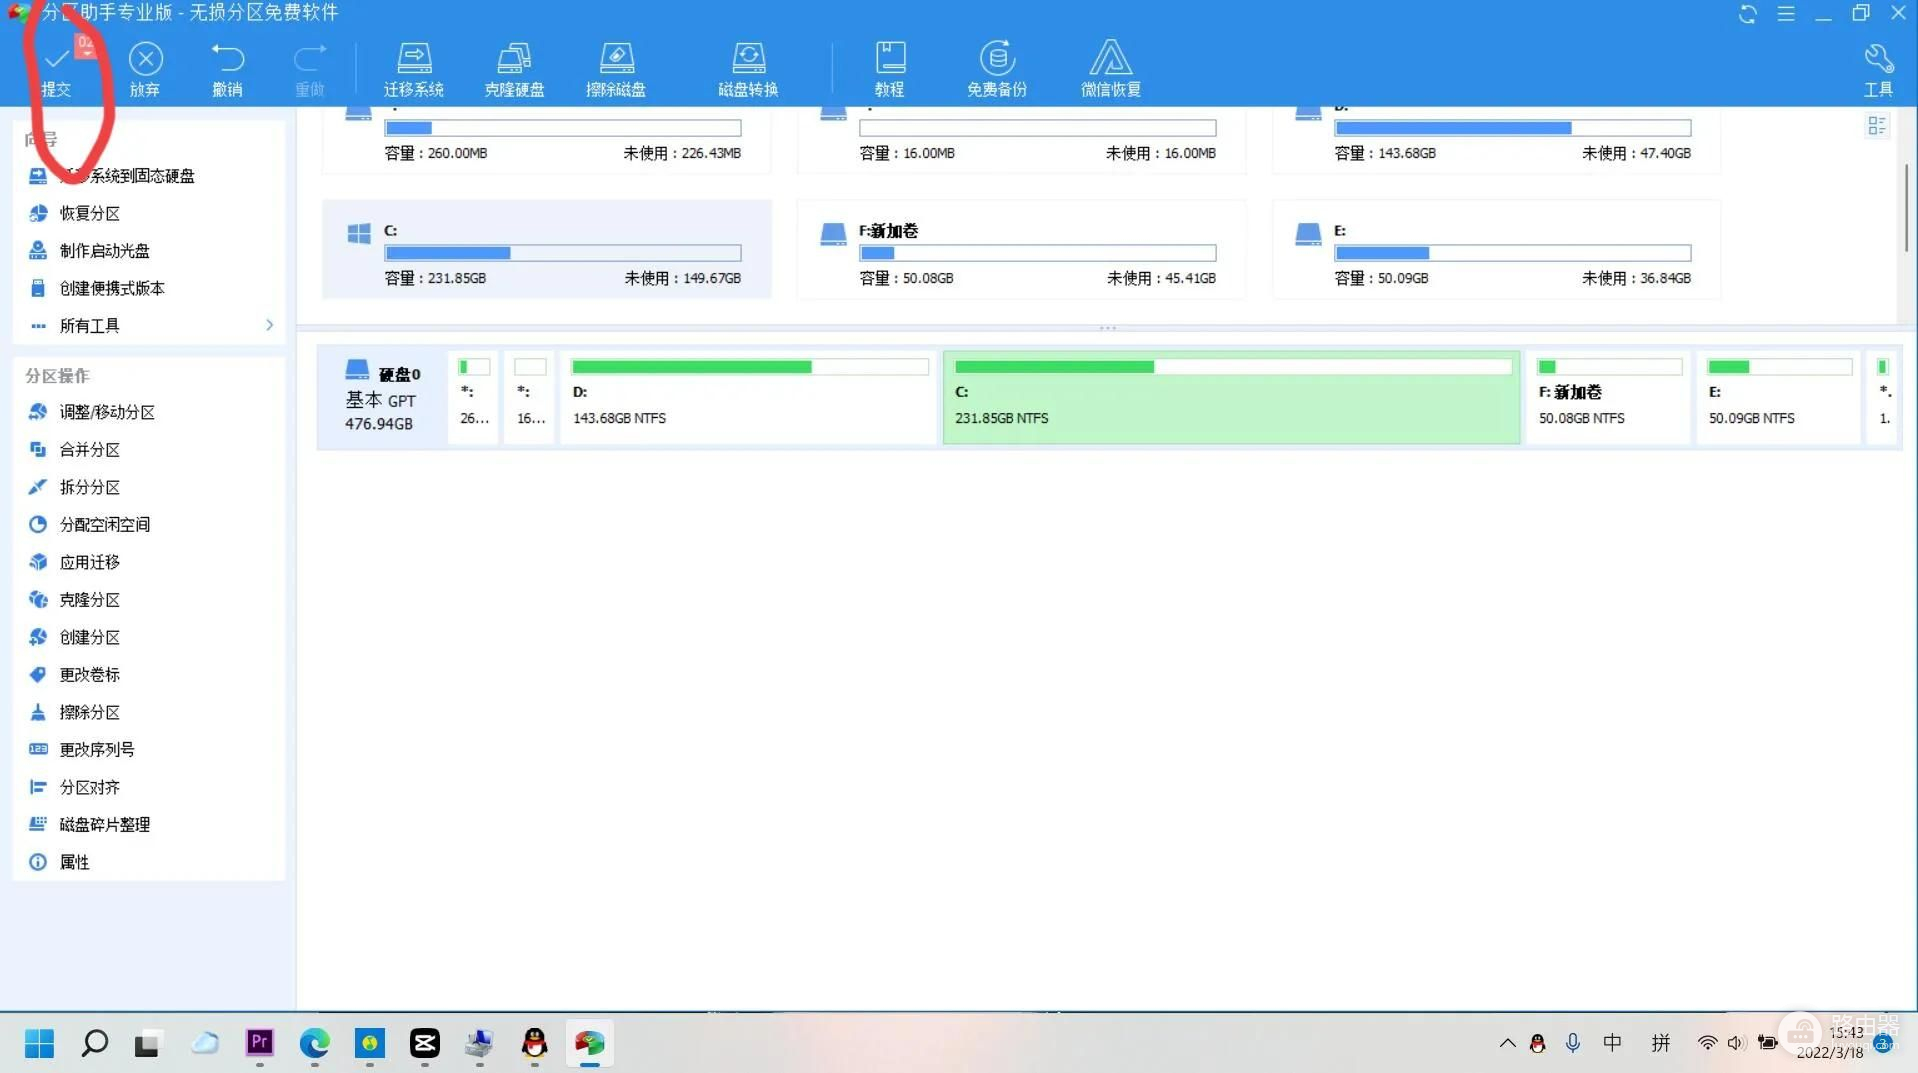Open the 微信恢复 WeChat recovery icon
The image size is (1918, 1073).
(x=1111, y=68)
